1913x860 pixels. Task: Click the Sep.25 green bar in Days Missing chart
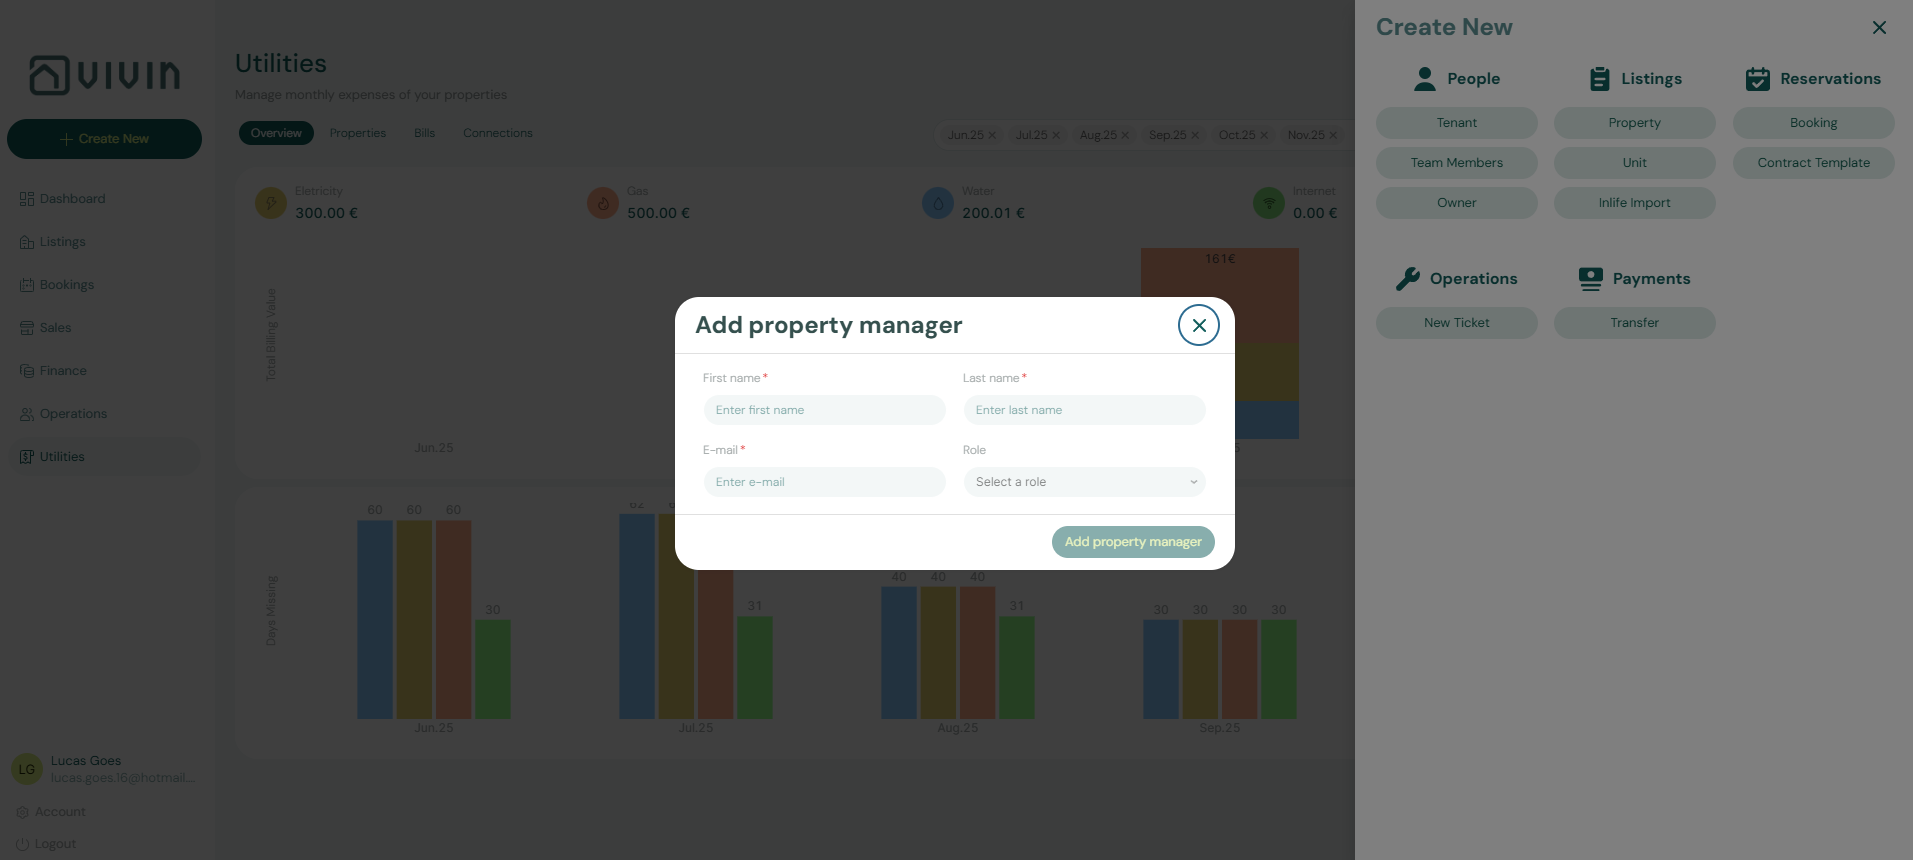pyautogui.click(x=1279, y=669)
